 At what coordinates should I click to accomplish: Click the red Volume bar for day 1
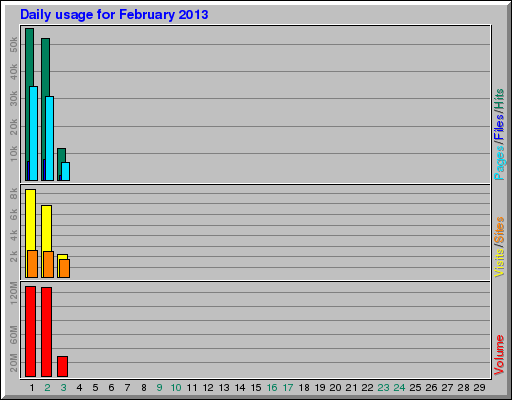pos(30,332)
